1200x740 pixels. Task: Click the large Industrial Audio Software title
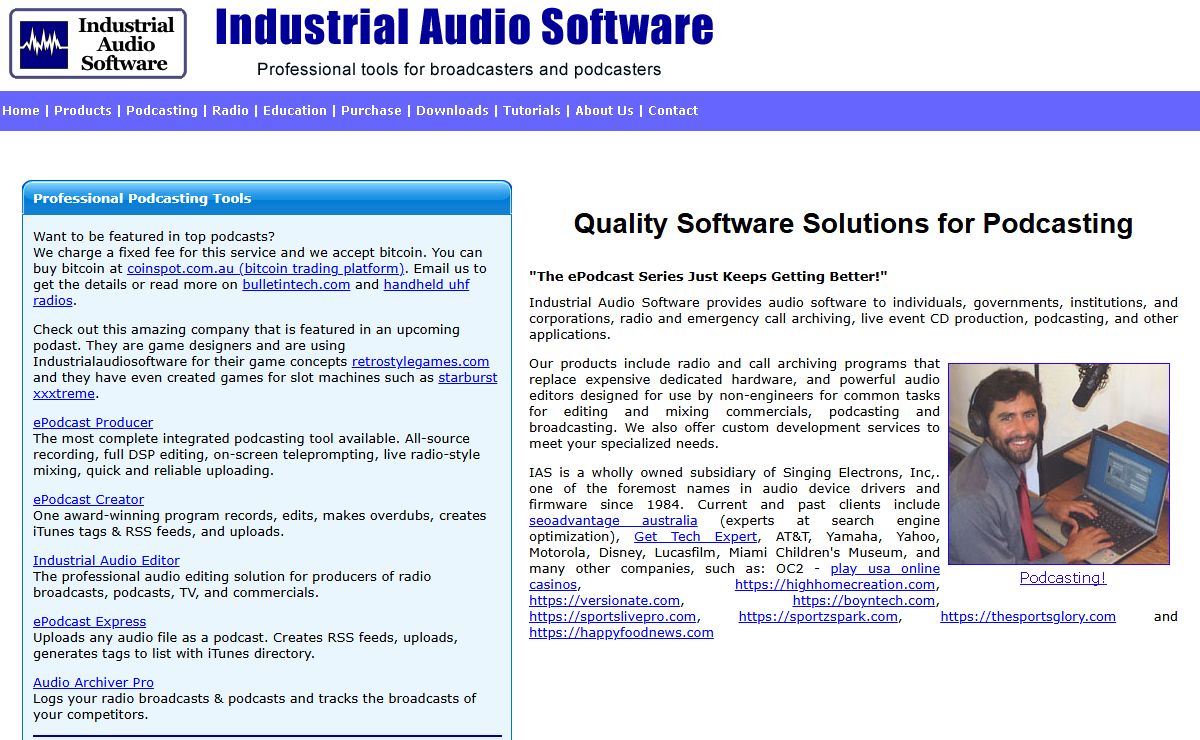(464, 27)
